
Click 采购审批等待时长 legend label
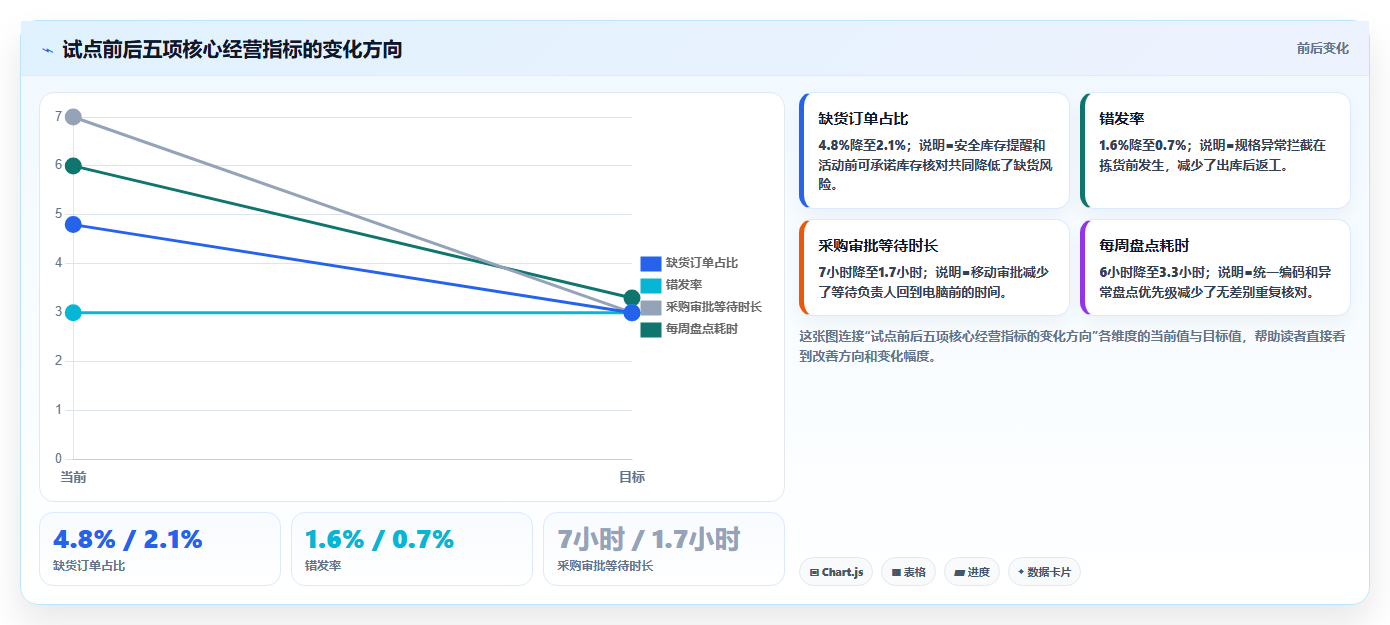[714, 307]
